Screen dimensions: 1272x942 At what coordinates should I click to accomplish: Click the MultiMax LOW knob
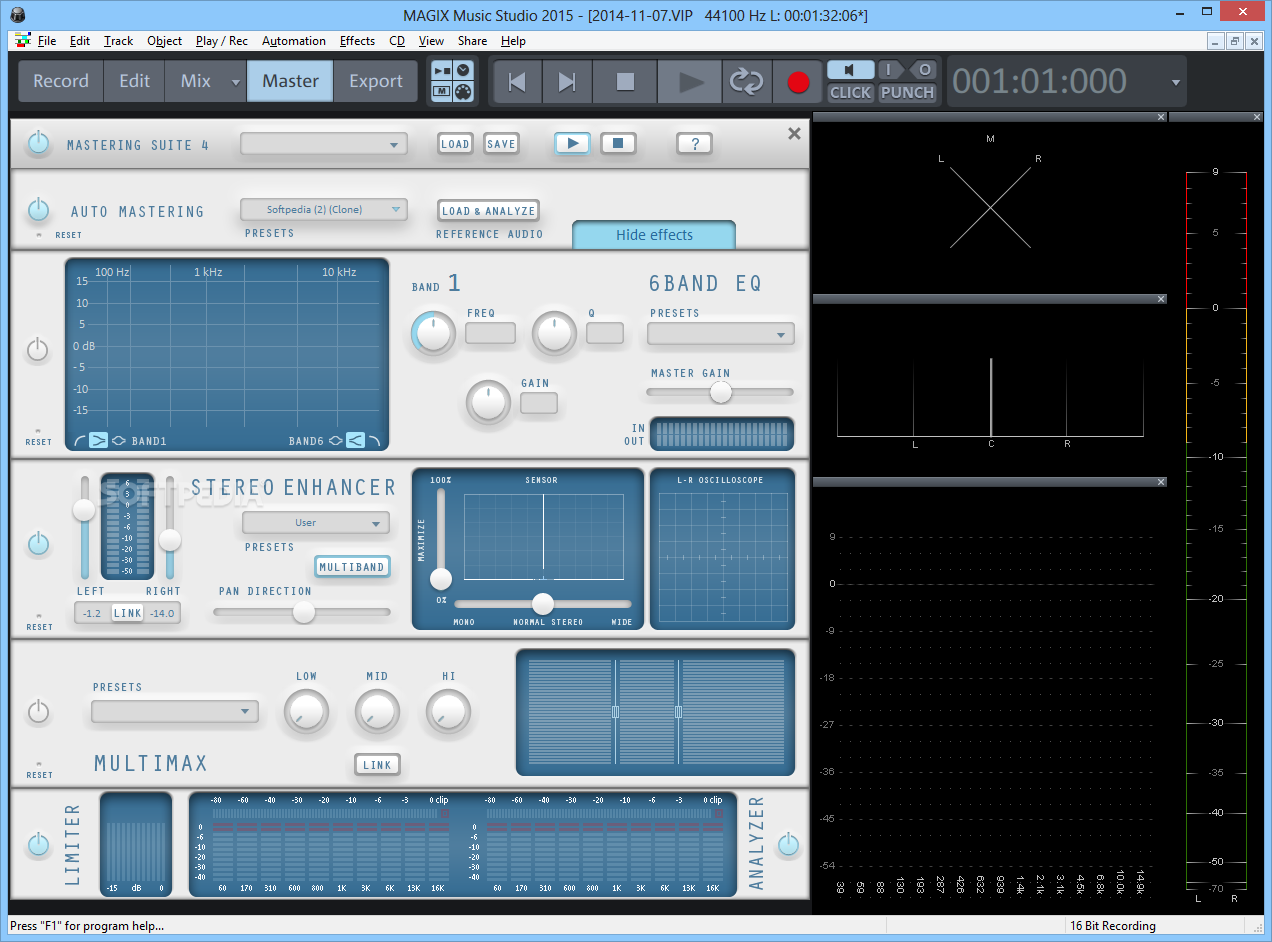tap(306, 713)
